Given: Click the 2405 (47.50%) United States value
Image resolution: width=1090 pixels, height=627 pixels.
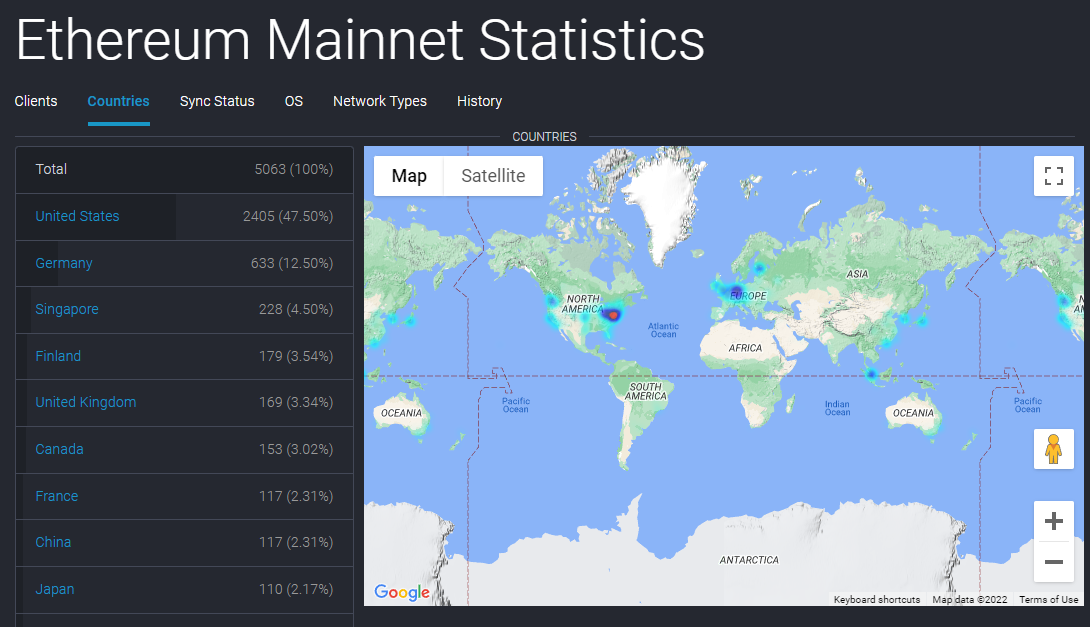Looking at the screenshot, I should click(x=288, y=216).
